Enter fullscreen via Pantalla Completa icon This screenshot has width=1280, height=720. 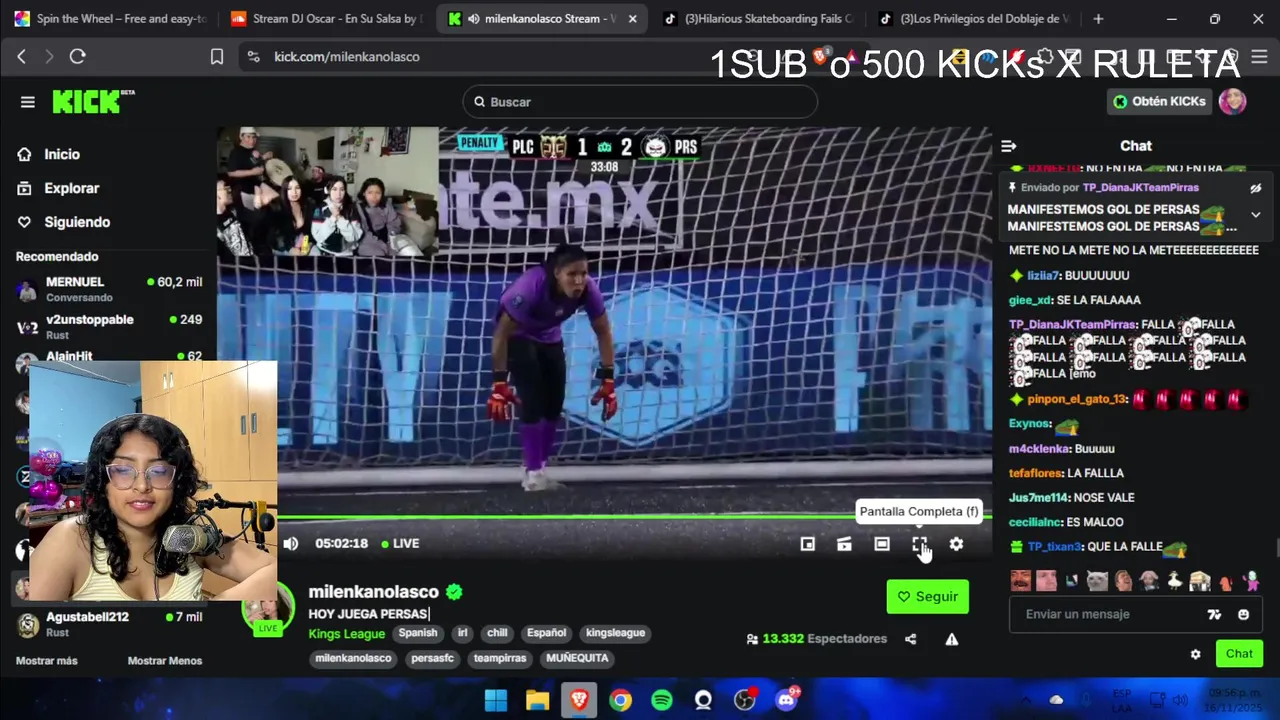click(x=919, y=544)
